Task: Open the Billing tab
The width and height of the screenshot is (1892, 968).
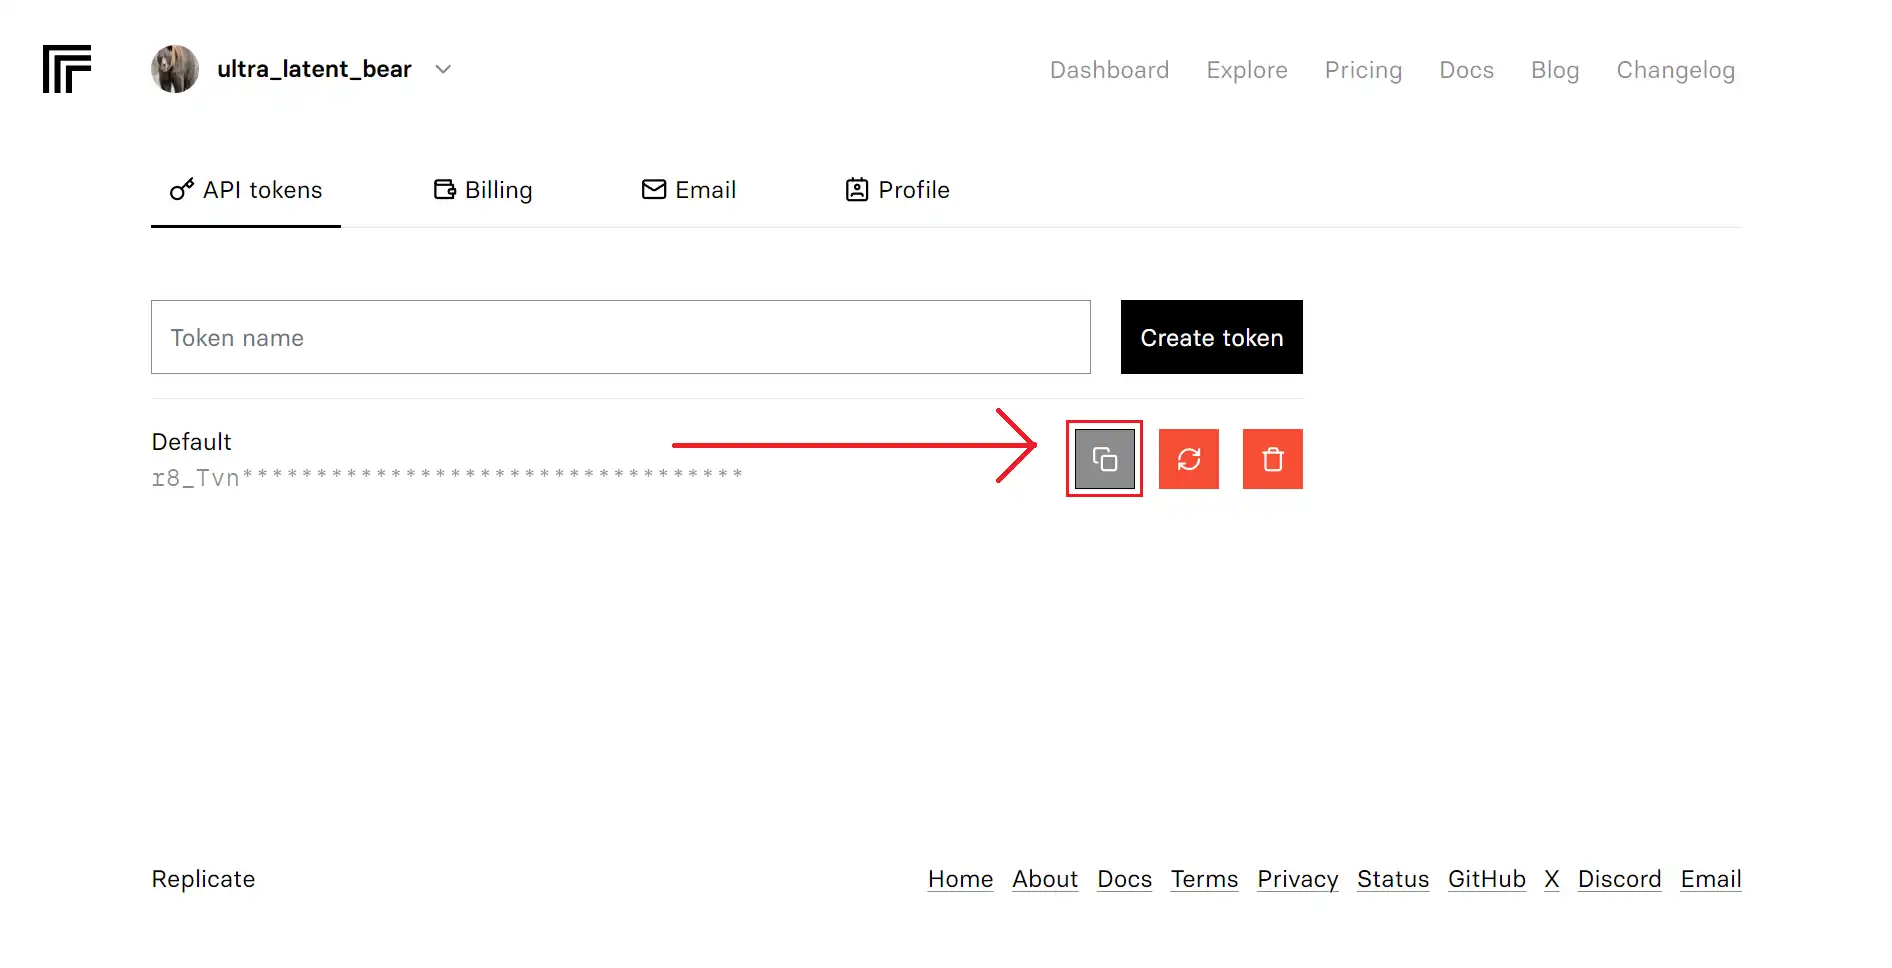Action: [x=483, y=190]
